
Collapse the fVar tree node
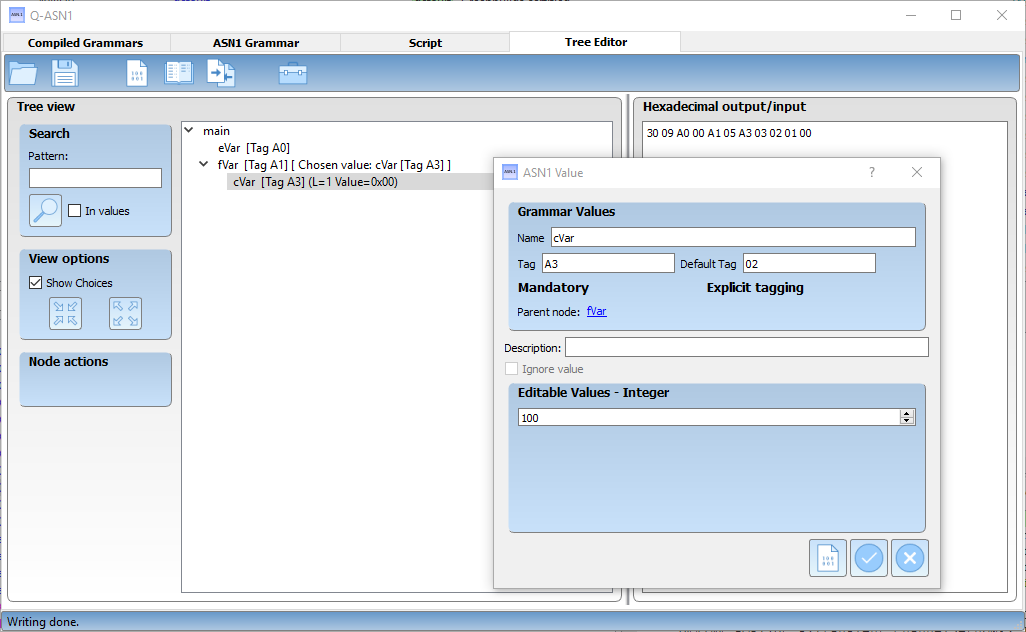coord(204,164)
